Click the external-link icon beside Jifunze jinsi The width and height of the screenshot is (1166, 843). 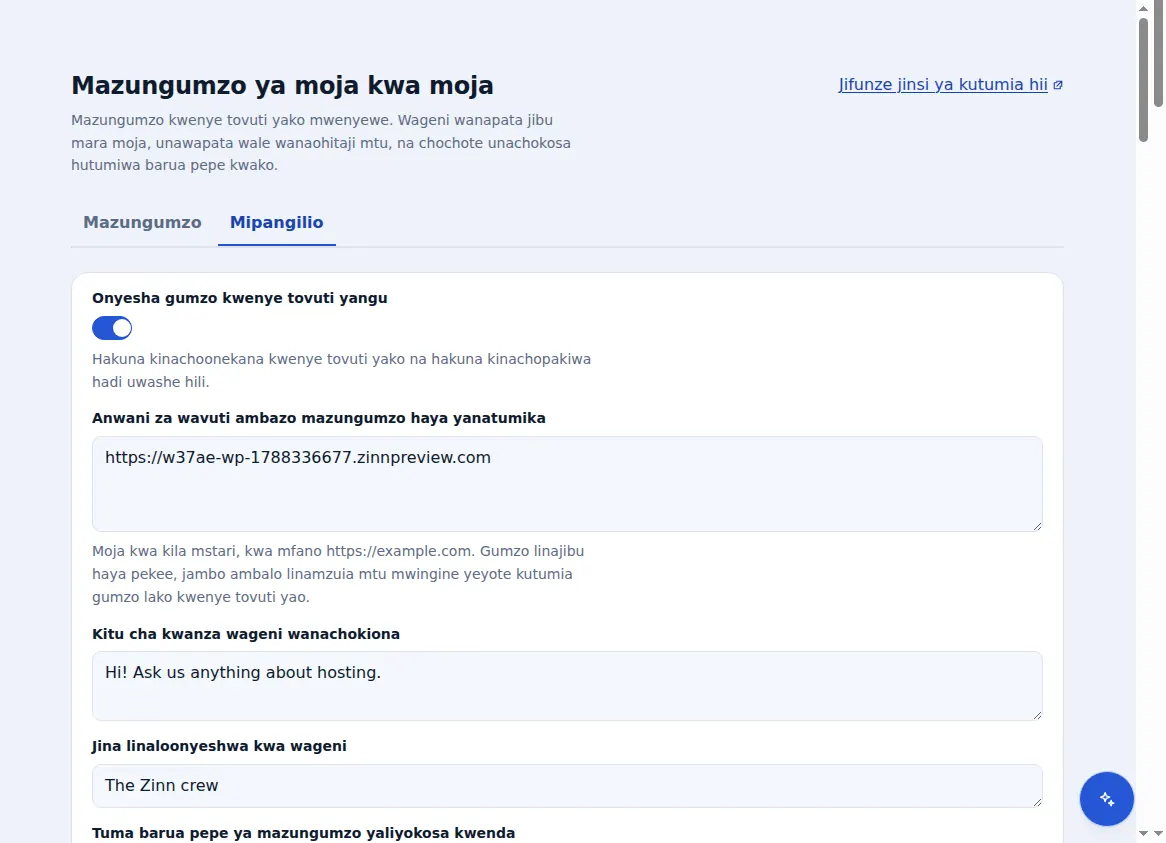coord(1058,85)
